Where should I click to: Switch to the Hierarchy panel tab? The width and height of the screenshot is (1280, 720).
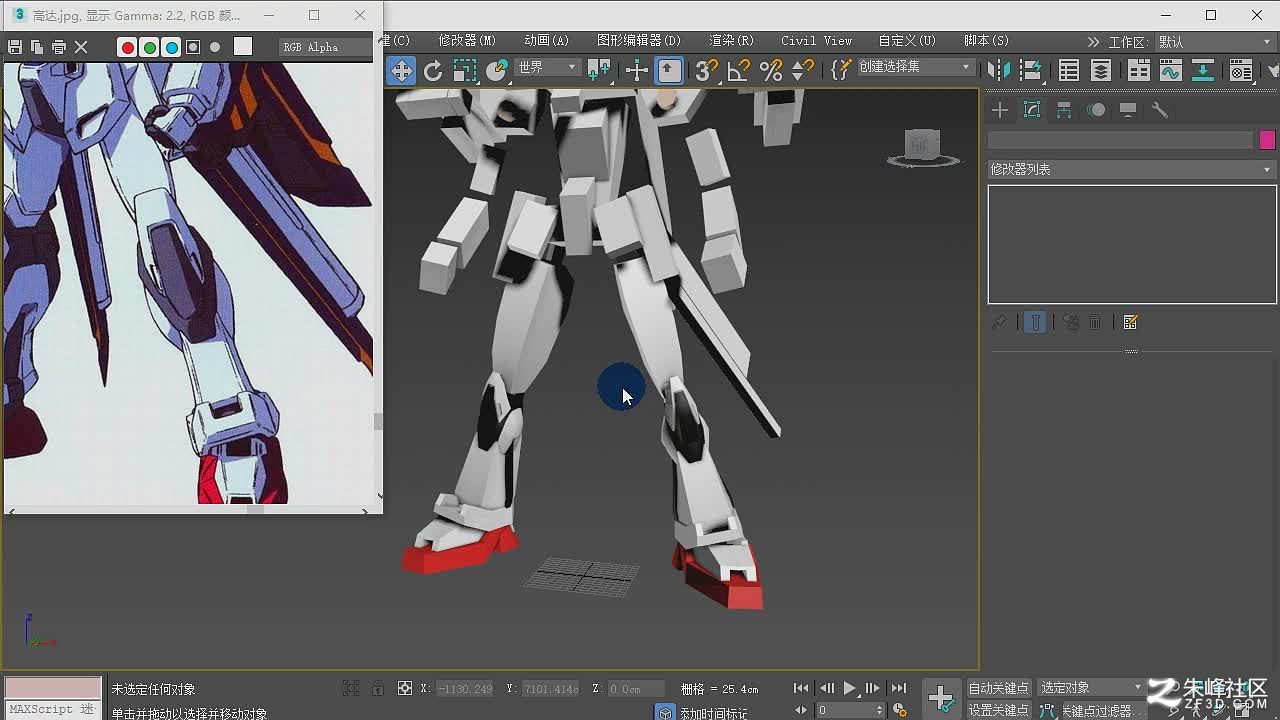1064,110
